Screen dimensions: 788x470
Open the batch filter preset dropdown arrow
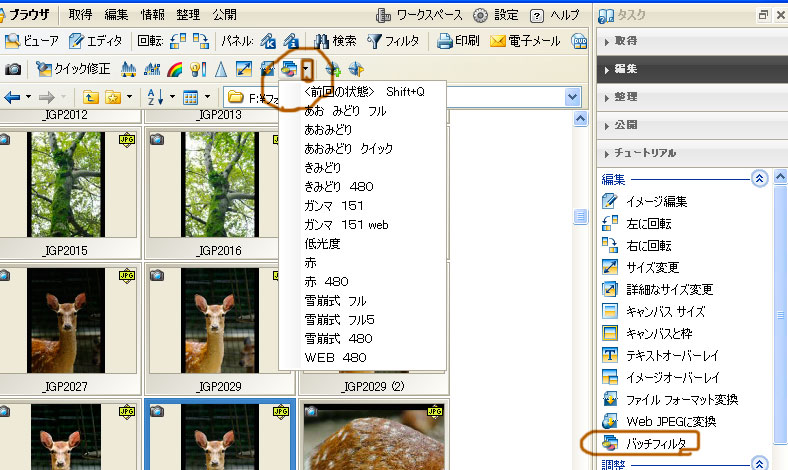point(307,69)
